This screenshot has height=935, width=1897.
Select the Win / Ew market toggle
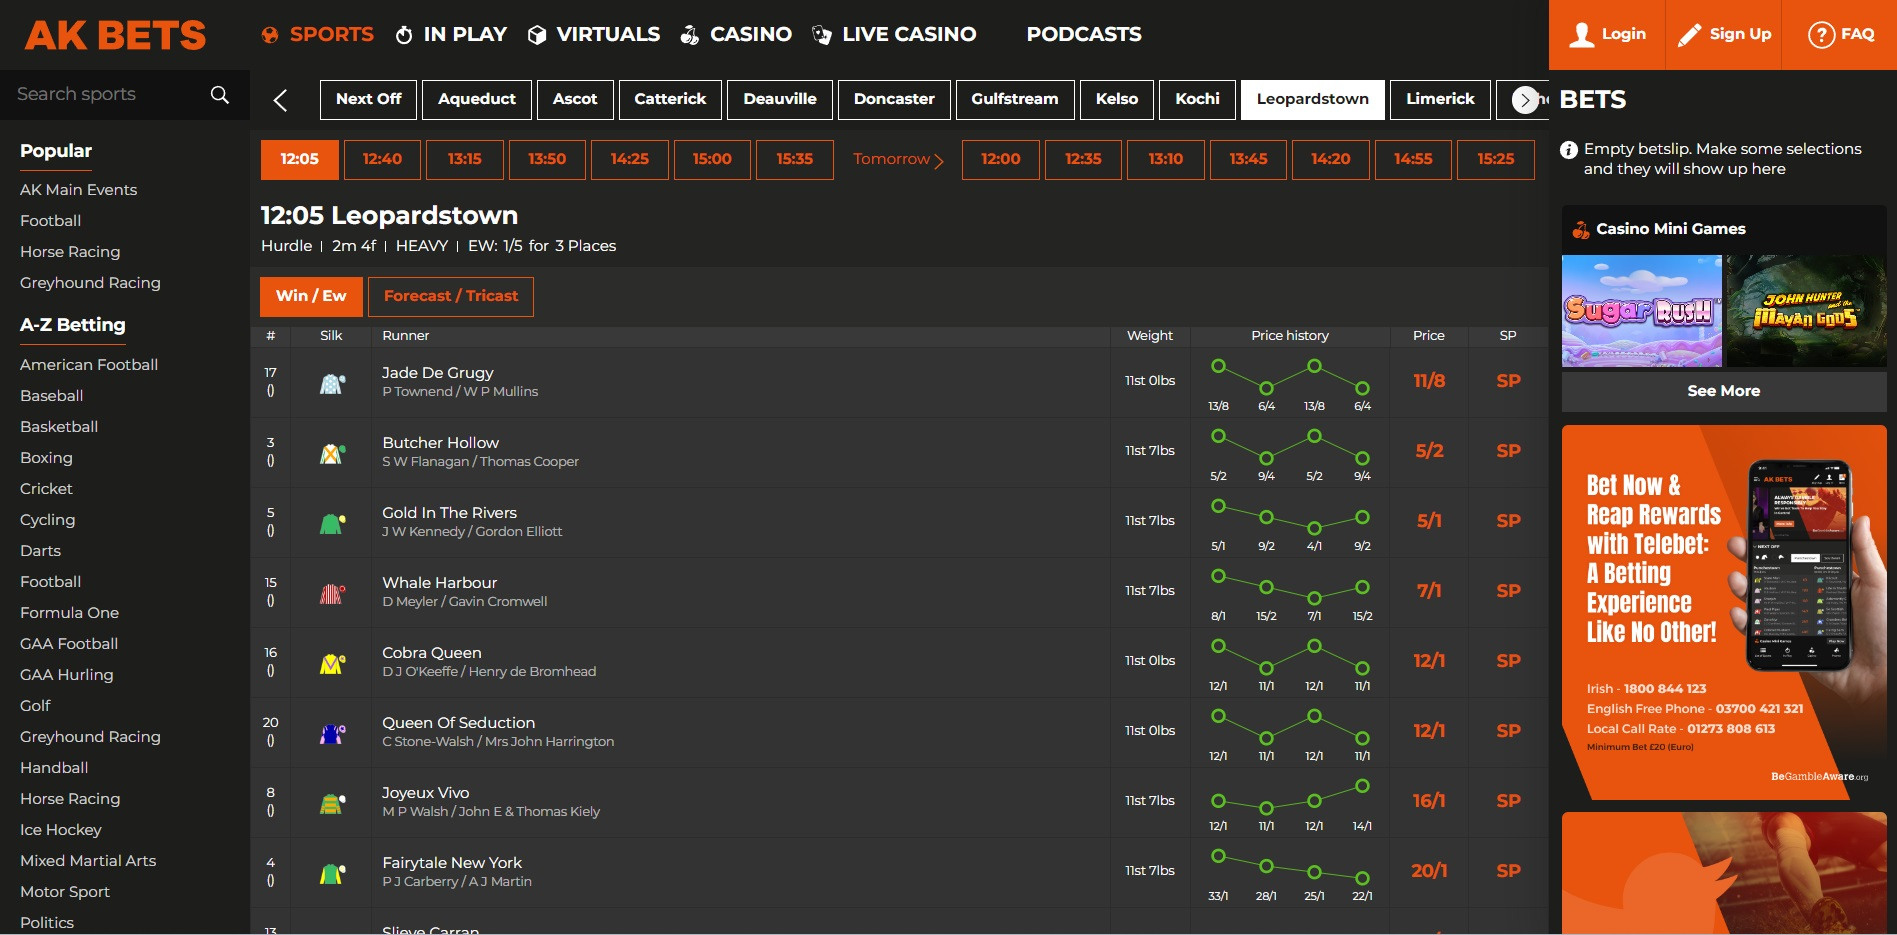pyautogui.click(x=311, y=296)
